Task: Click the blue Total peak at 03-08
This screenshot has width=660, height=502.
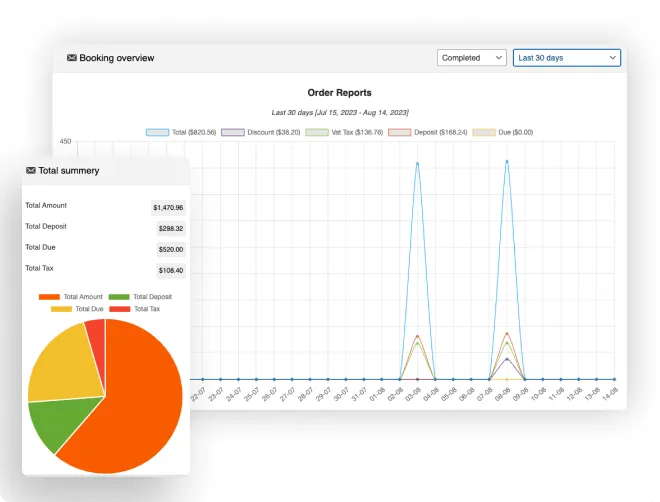Action: (417, 162)
